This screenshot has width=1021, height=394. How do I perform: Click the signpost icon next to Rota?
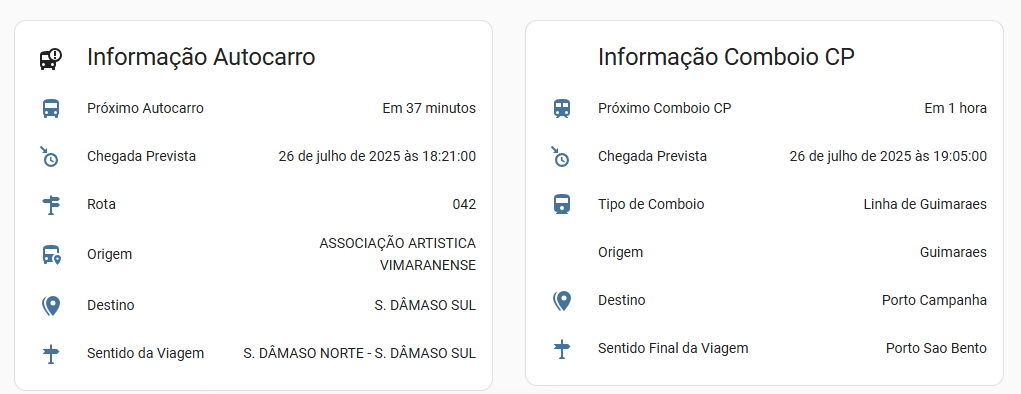click(x=51, y=205)
